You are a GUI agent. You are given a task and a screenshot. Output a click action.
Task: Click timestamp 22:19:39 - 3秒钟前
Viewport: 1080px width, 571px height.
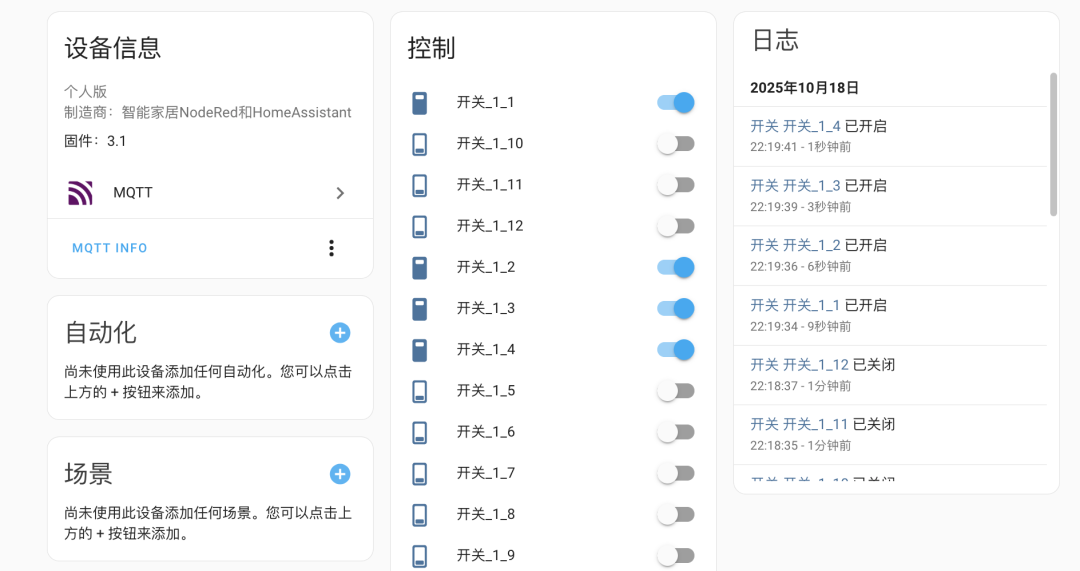click(800, 207)
